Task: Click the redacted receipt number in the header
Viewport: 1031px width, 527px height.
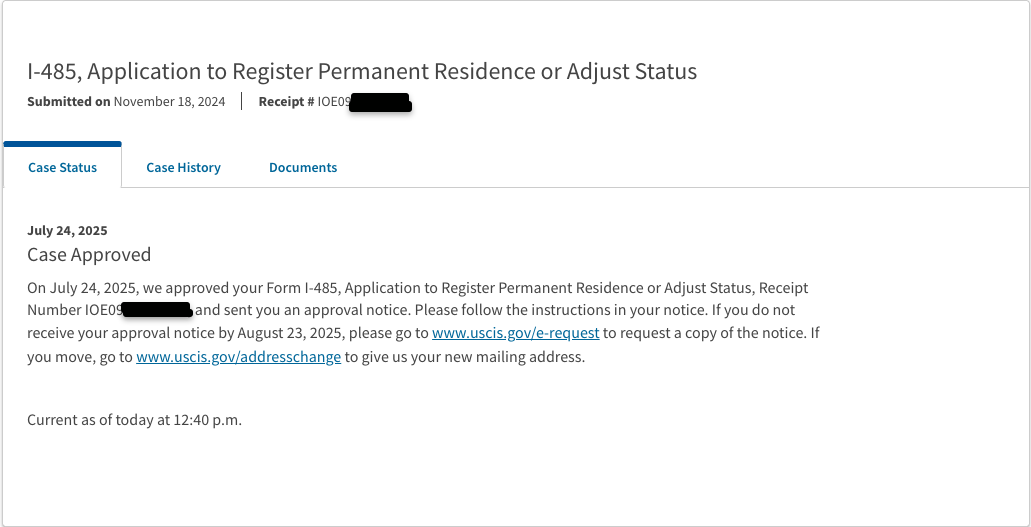Action: pyautogui.click(x=380, y=103)
